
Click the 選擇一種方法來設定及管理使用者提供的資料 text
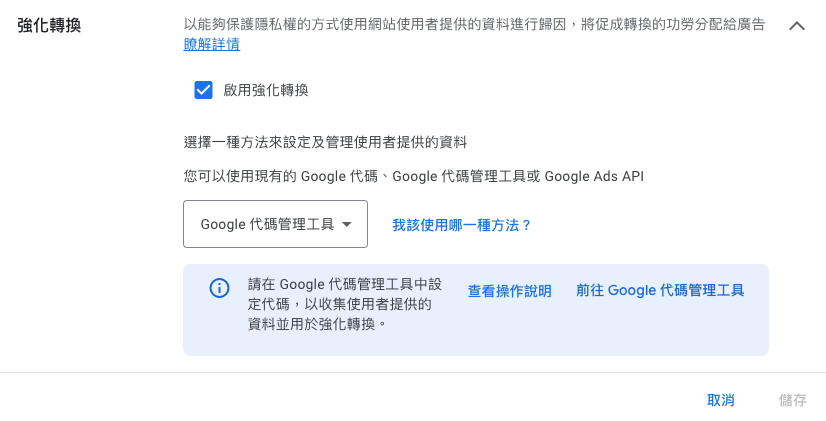[x=325, y=142]
